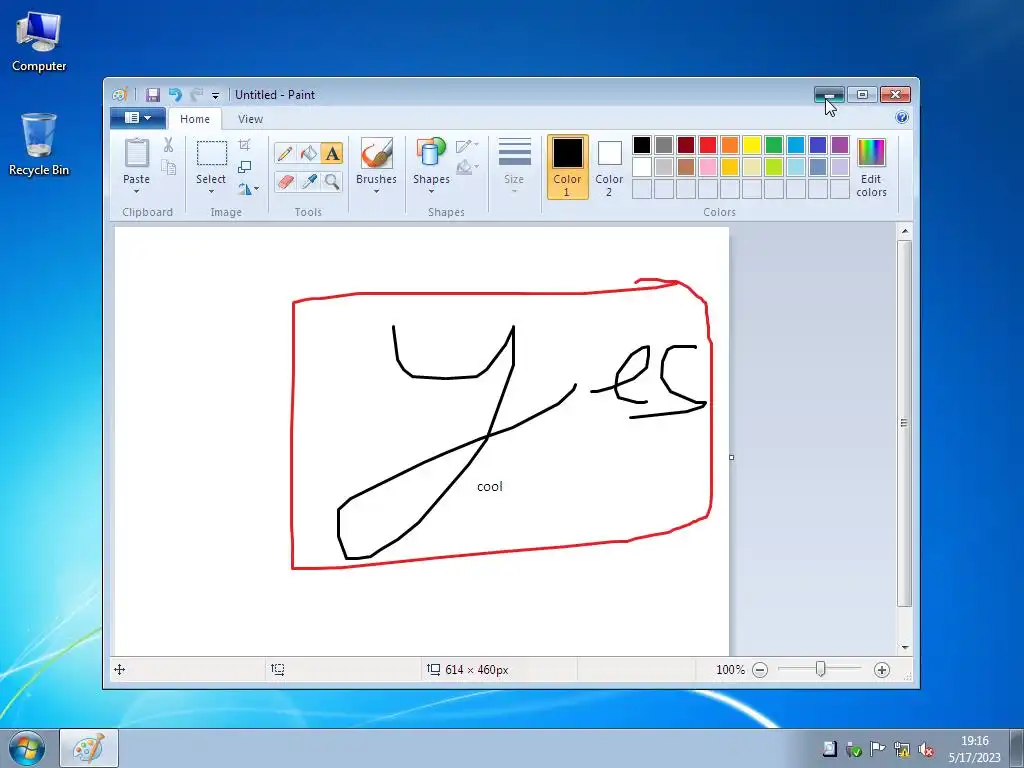Click the Undo arrow icon

175,95
